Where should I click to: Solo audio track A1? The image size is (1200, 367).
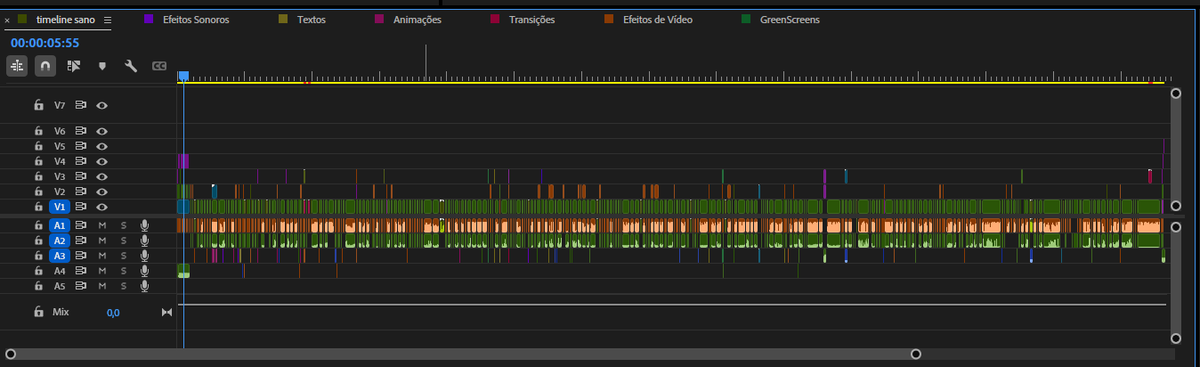(124, 226)
